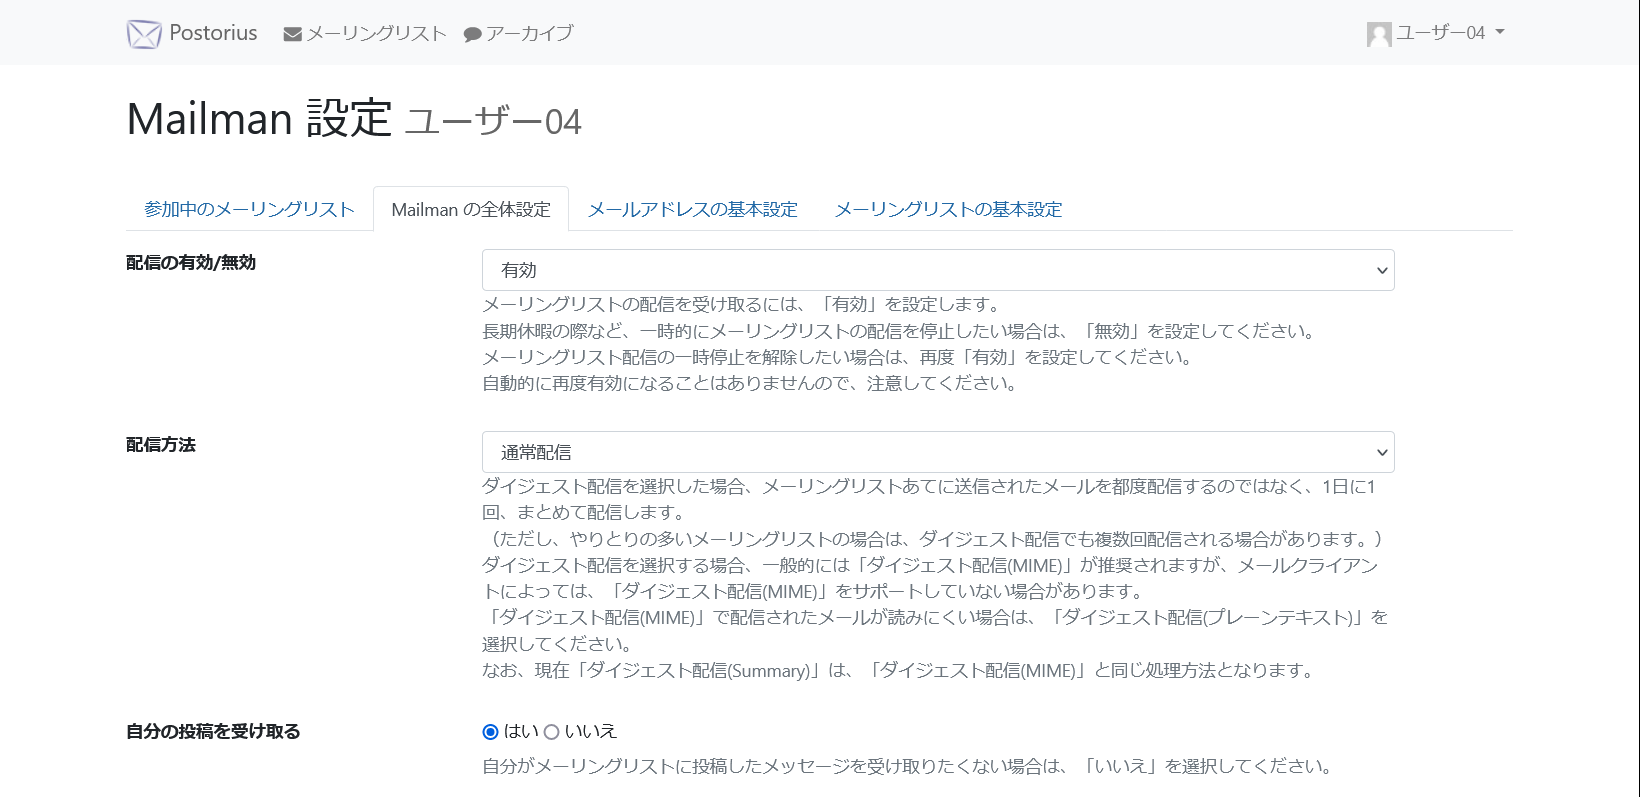Screen dimensions: 1640x797
Task: Open the 配信の有効/無効 dropdown showing 有効
Action: [938, 270]
